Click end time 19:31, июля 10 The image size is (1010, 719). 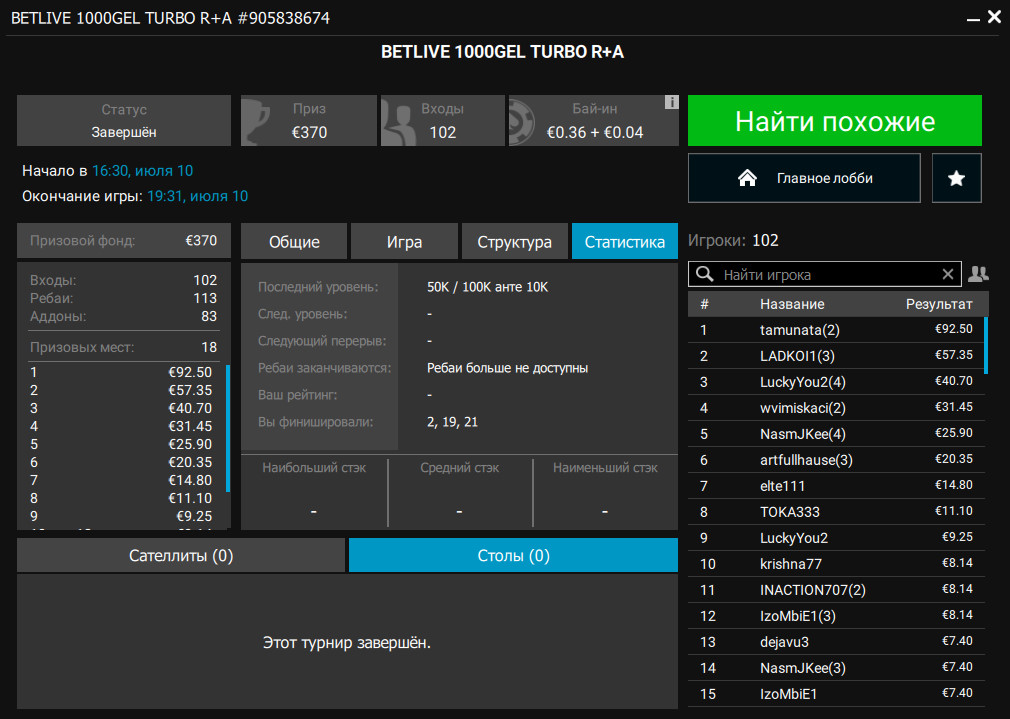tap(197, 196)
